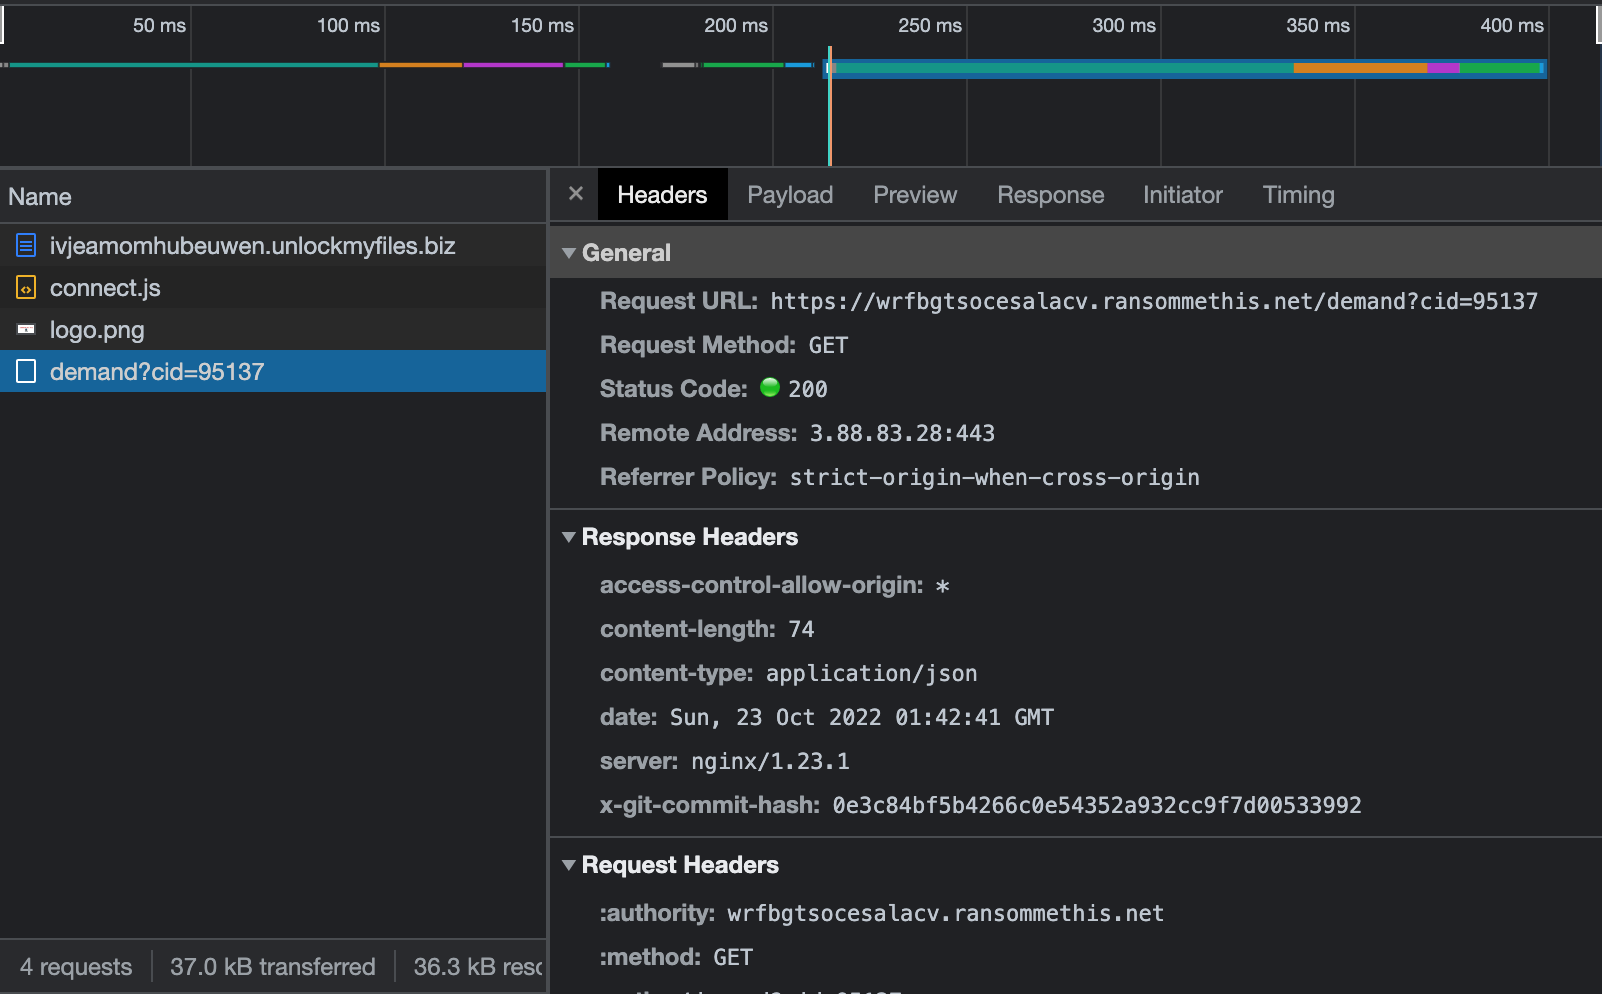Click the Referrer Policy value
The height and width of the screenshot is (994, 1602).
[x=995, y=477]
